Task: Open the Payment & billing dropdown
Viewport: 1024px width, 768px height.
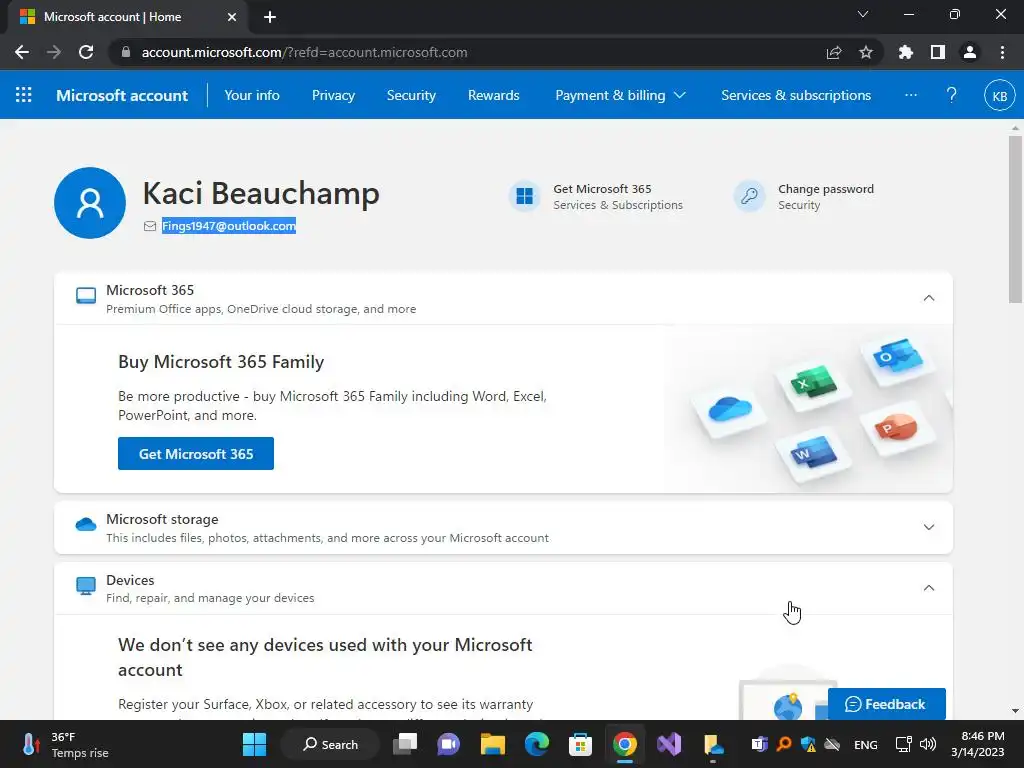Action: click(x=620, y=95)
